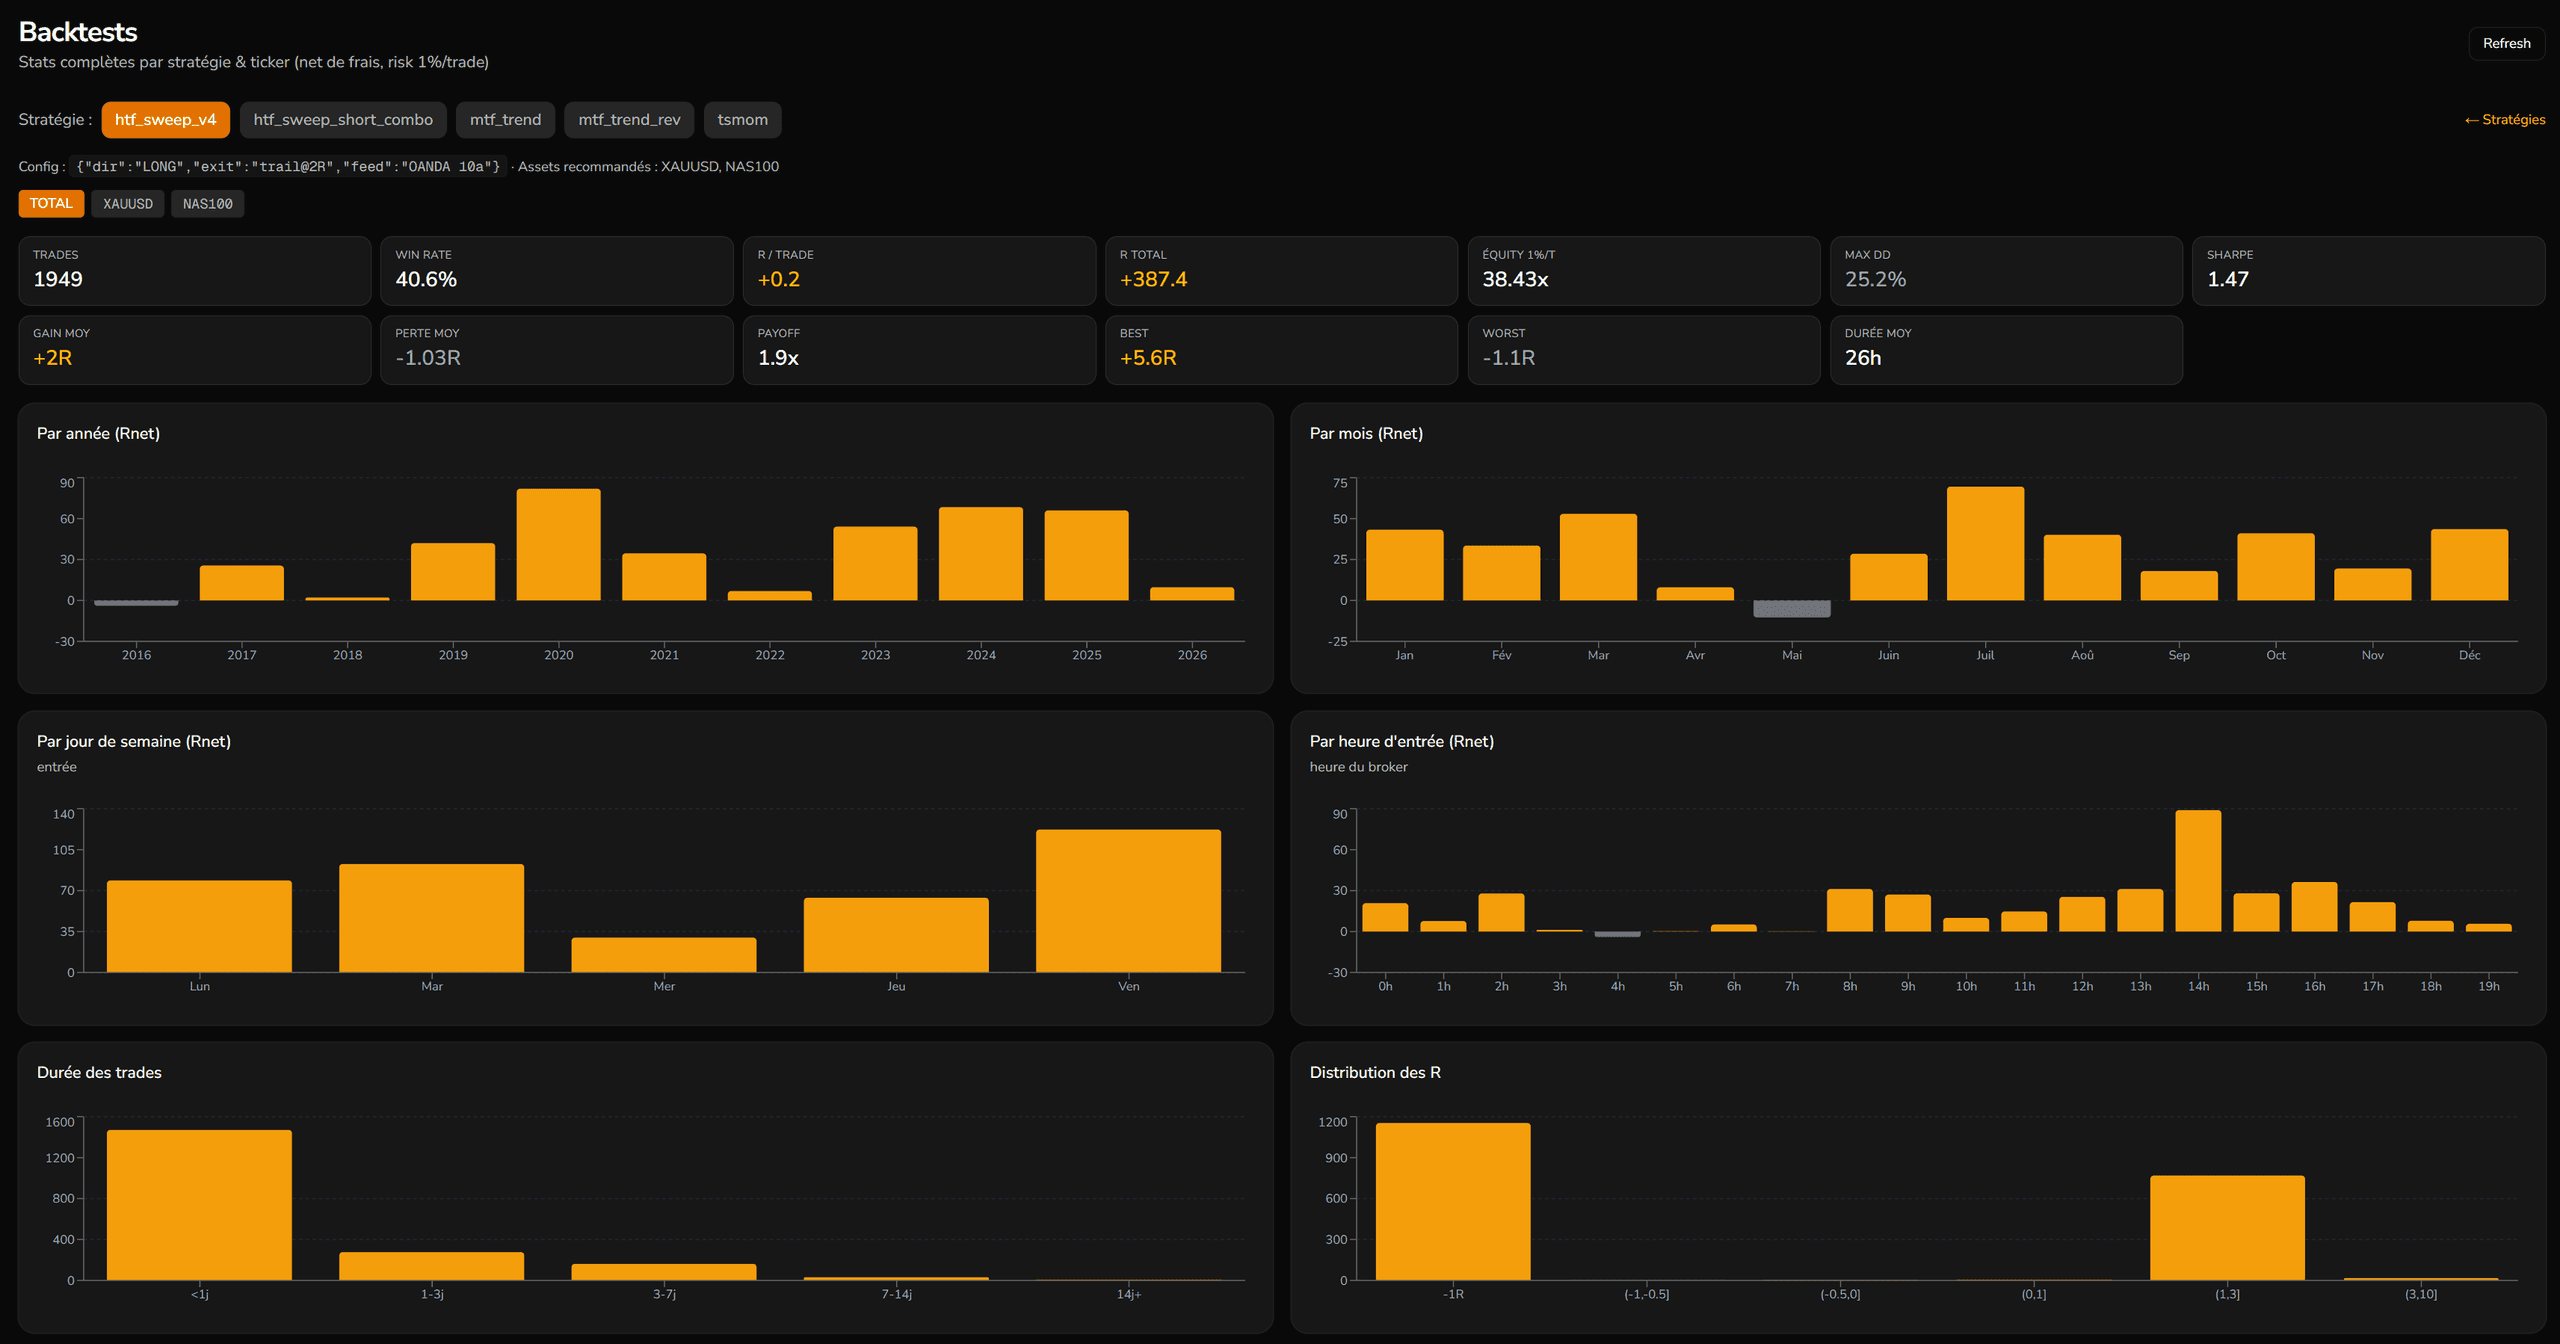
Task: Select the htf_sweep_v4 strategy
Action: pos(165,120)
